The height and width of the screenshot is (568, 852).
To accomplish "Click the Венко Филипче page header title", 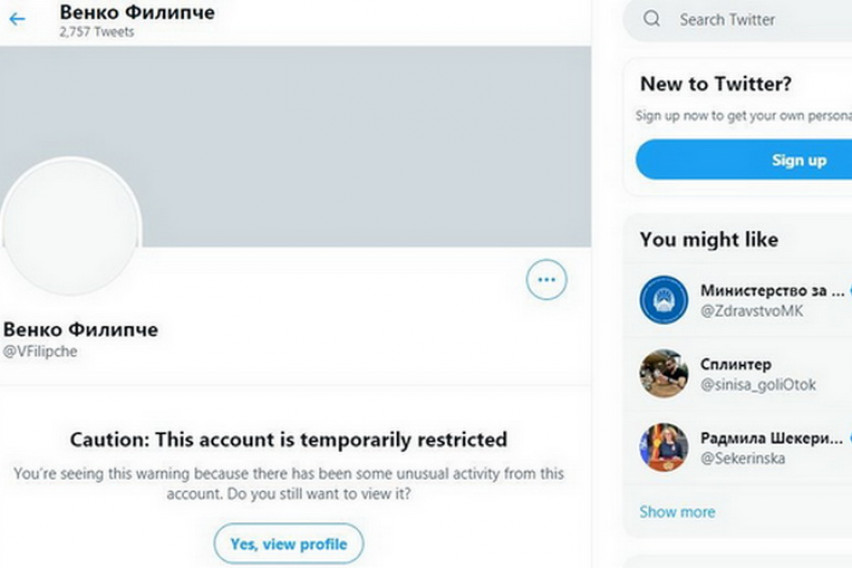I will coord(137,12).
